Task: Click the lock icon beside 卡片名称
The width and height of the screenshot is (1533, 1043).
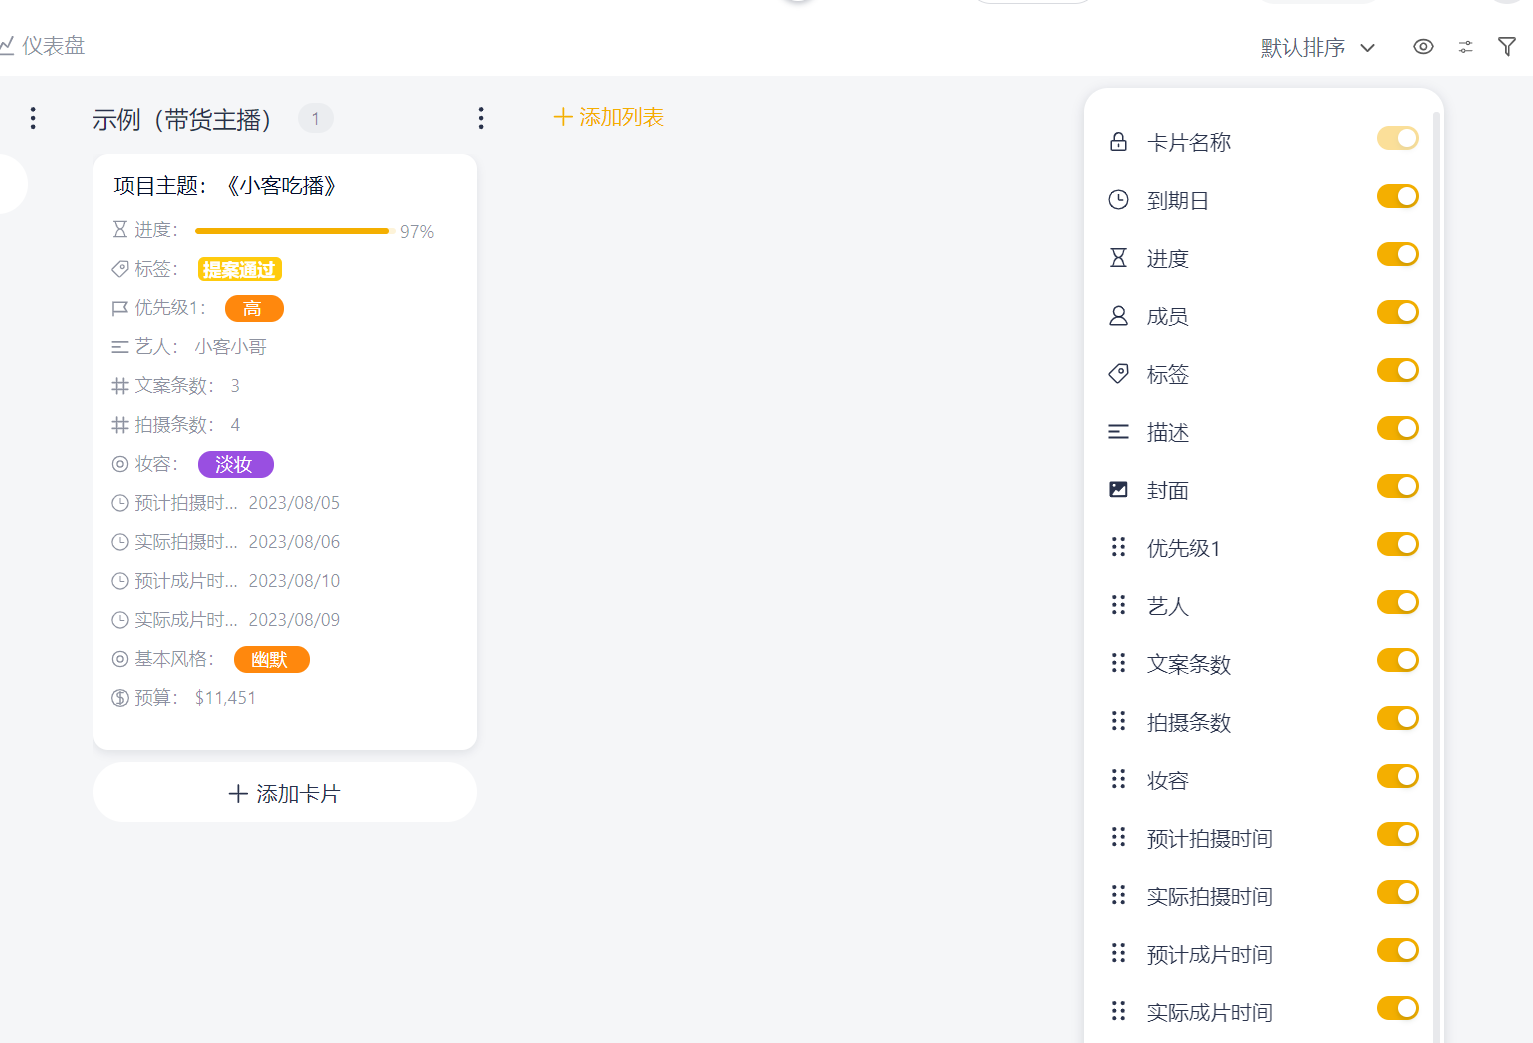Action: click(1118, 142)
